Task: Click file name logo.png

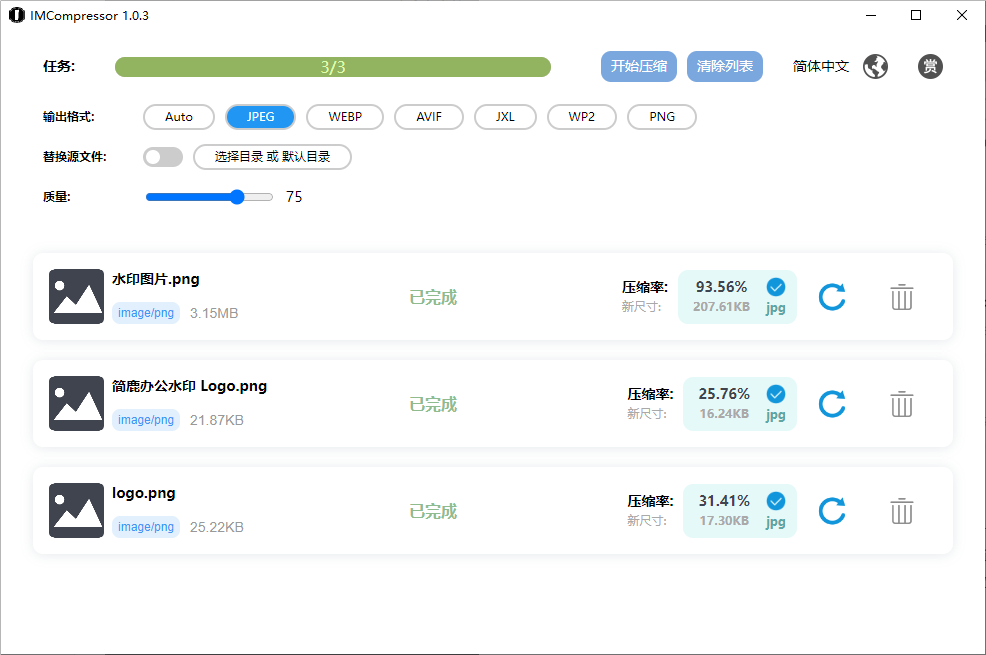Action: pos(144,493)
